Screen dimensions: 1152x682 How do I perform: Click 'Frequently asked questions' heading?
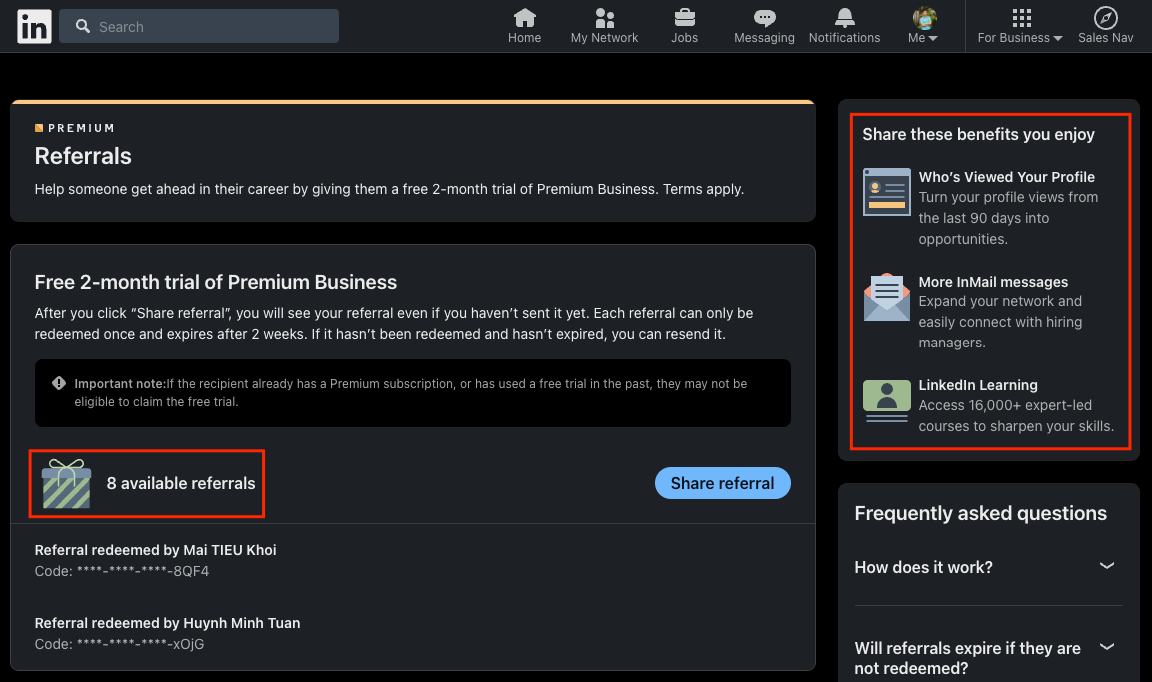point(980,513)
